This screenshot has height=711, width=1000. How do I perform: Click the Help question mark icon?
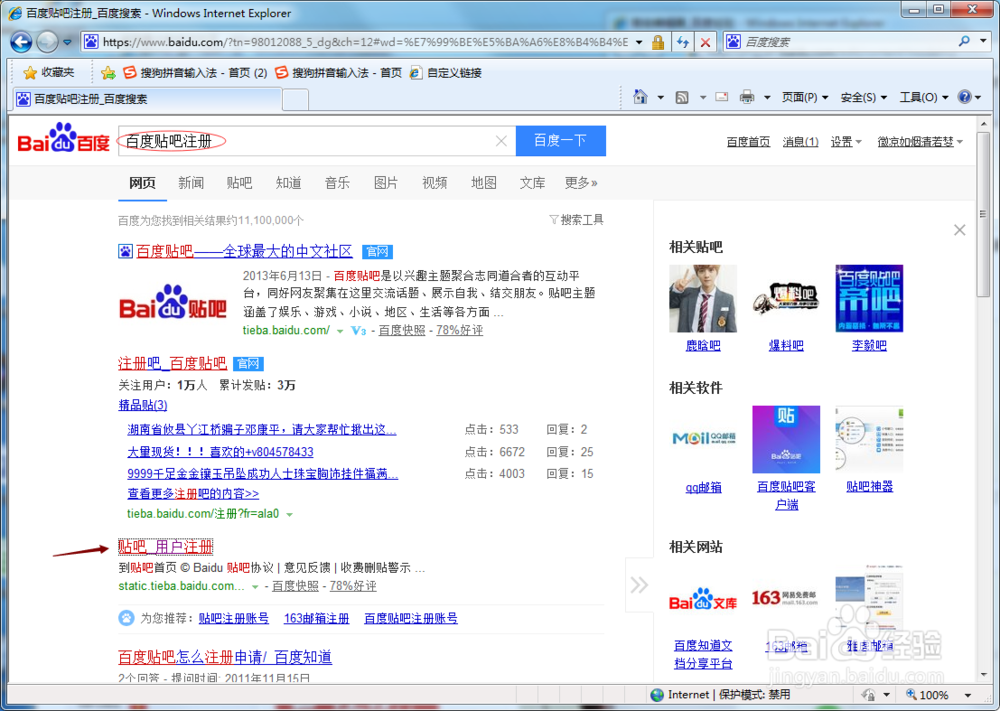point(964,97)
